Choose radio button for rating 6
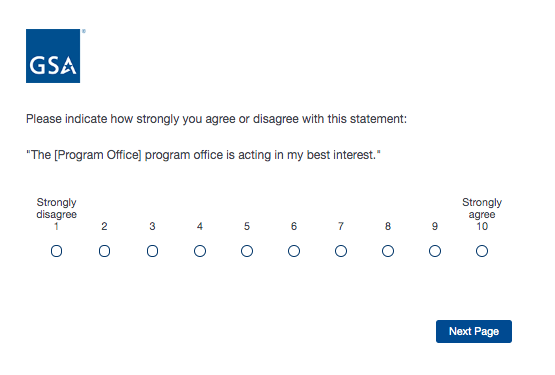555x375 pixels. (294, 251)
